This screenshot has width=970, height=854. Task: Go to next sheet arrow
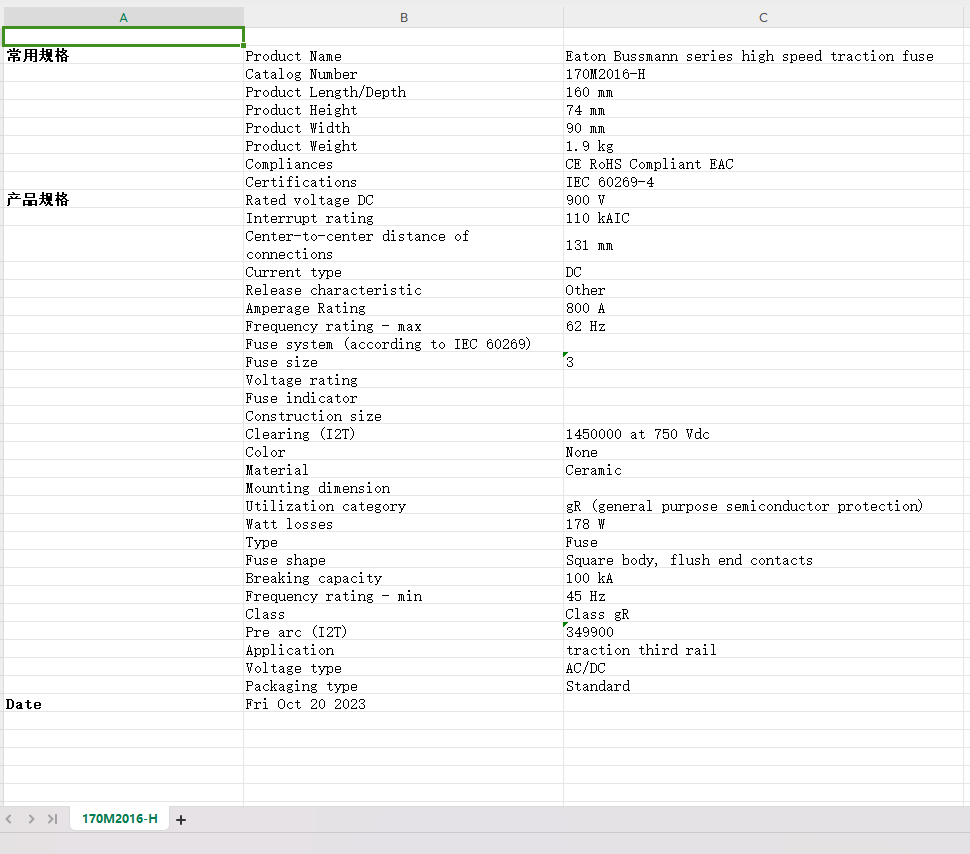(x=31, y=819)
